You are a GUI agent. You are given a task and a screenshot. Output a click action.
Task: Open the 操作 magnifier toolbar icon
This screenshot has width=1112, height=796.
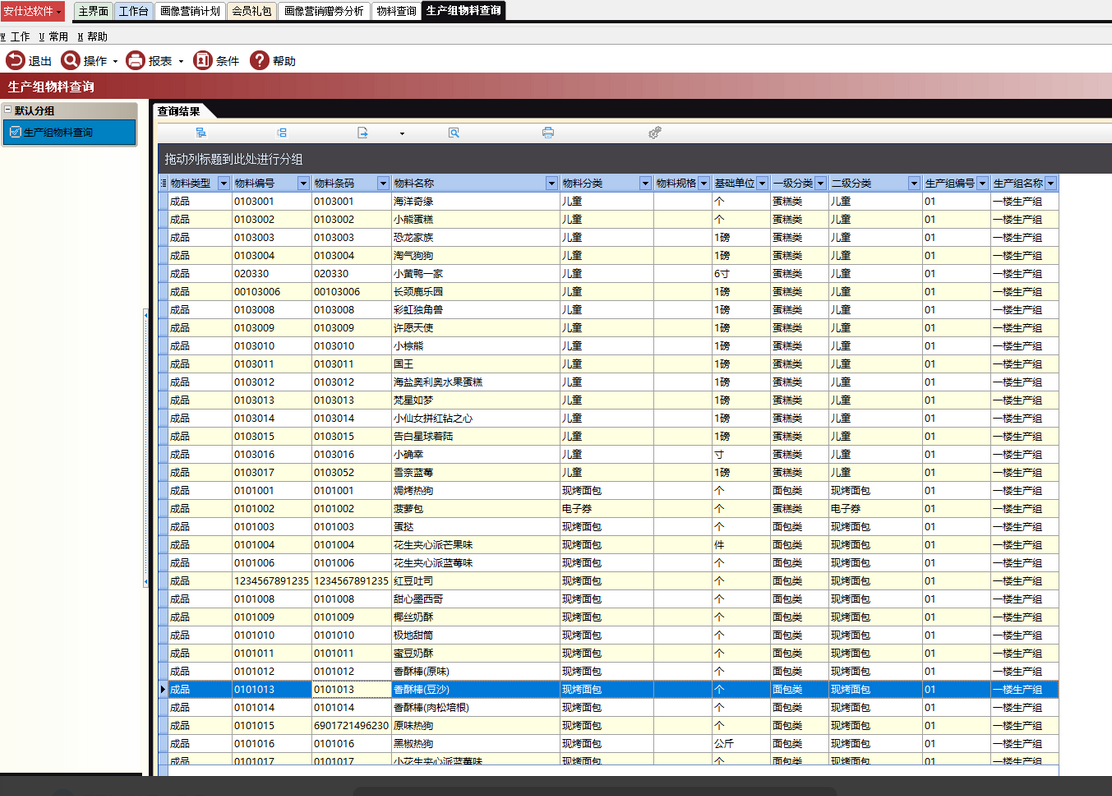(x=70, y=60)
